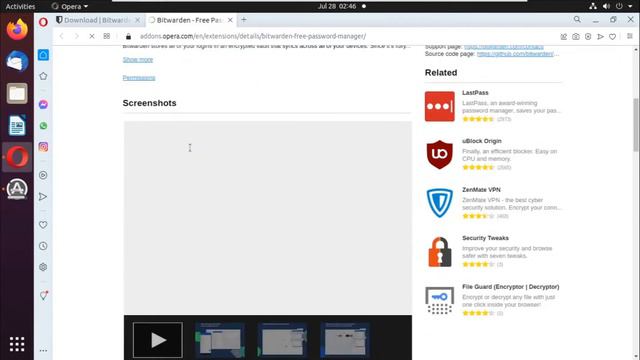Open the Opera main menu logo

click(43, 22)
